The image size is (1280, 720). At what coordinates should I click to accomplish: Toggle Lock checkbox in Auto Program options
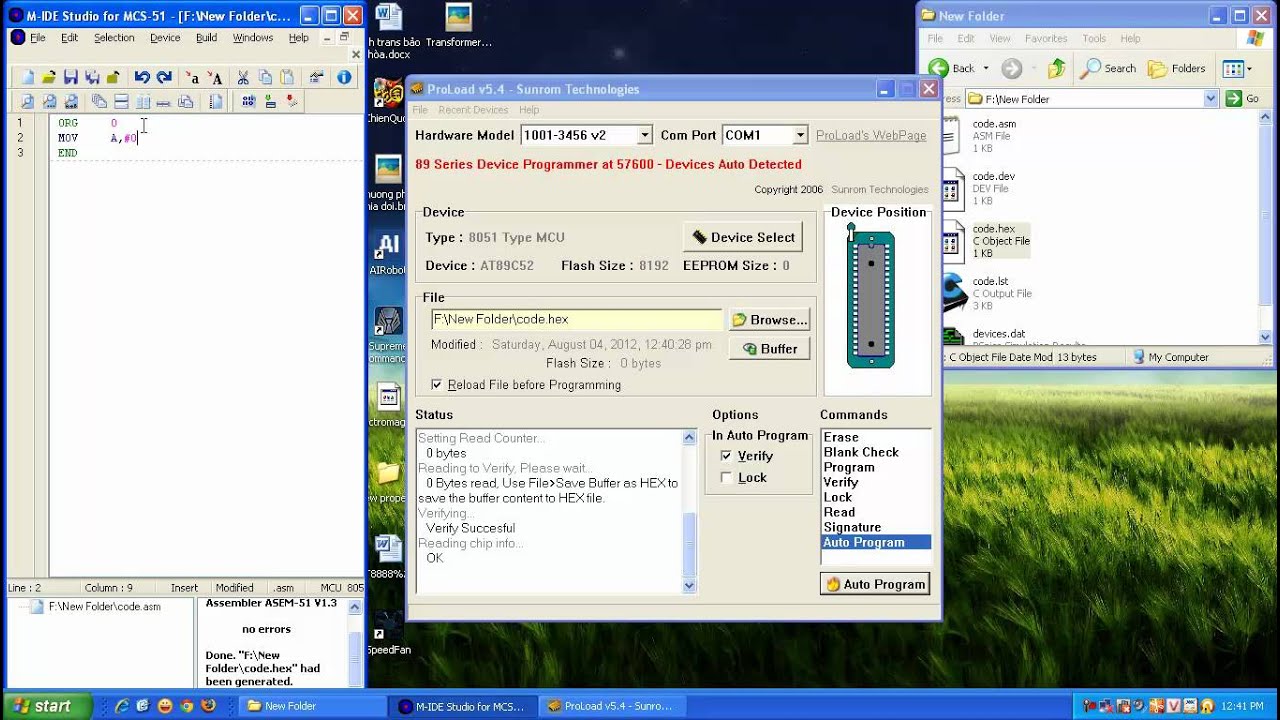(726, 478)
